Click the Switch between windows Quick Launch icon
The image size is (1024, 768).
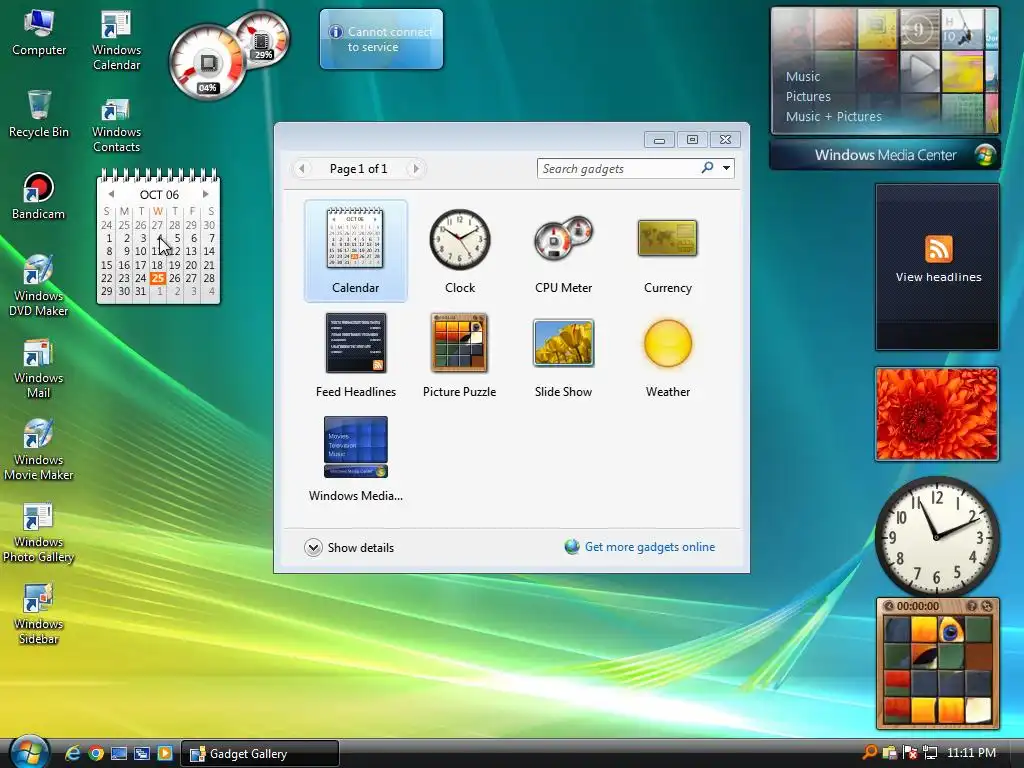[142, 754]
